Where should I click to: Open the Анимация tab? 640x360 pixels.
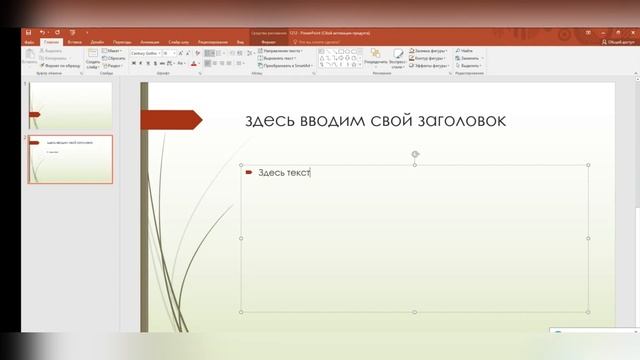(150, 42)
